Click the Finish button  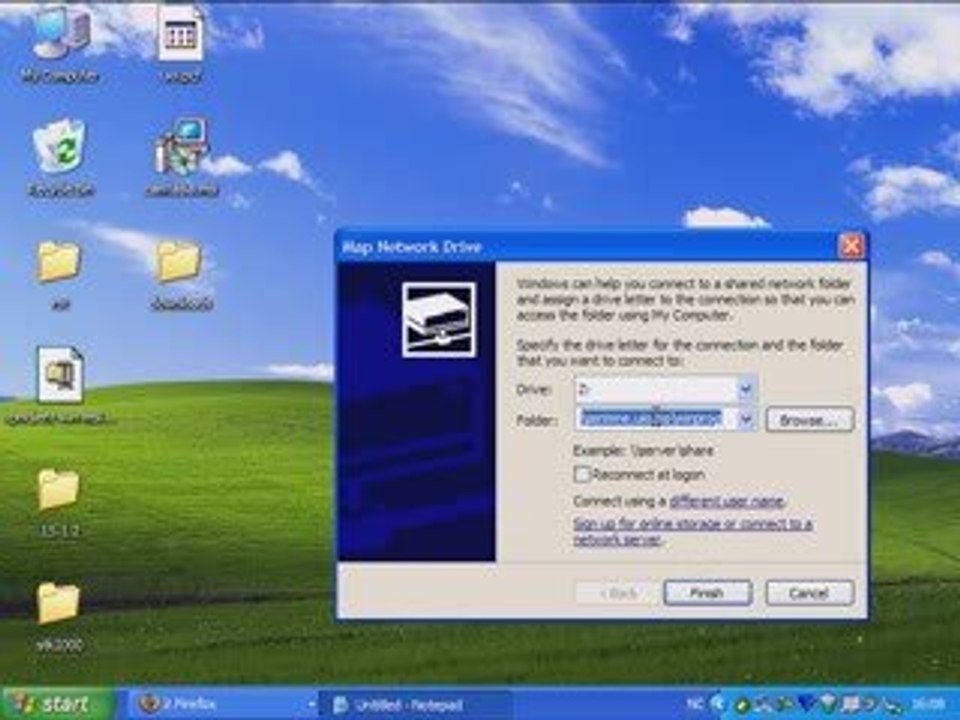[707, 593]
